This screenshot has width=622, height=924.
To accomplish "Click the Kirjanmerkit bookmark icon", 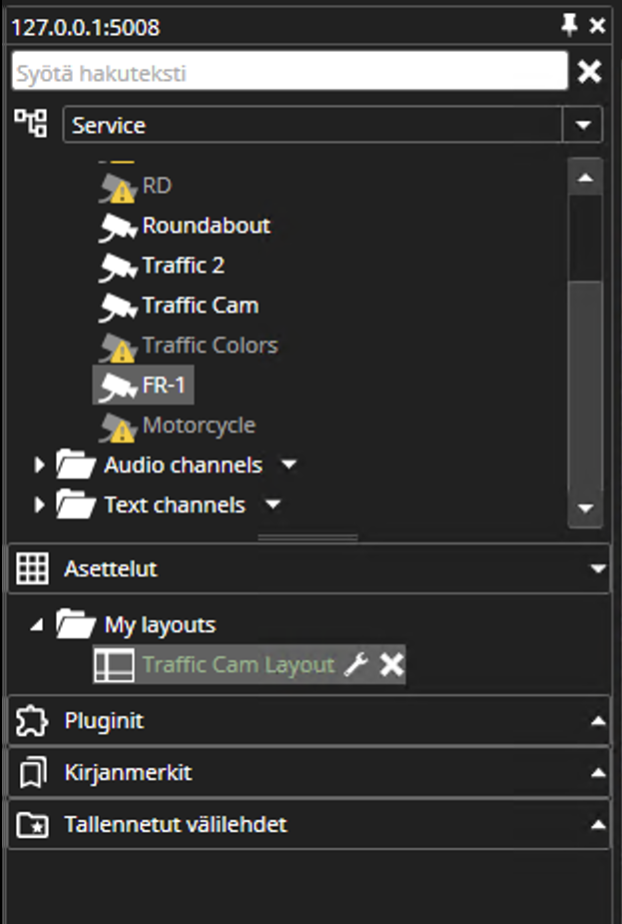I will pyautogui.click(x=31, y=772).
